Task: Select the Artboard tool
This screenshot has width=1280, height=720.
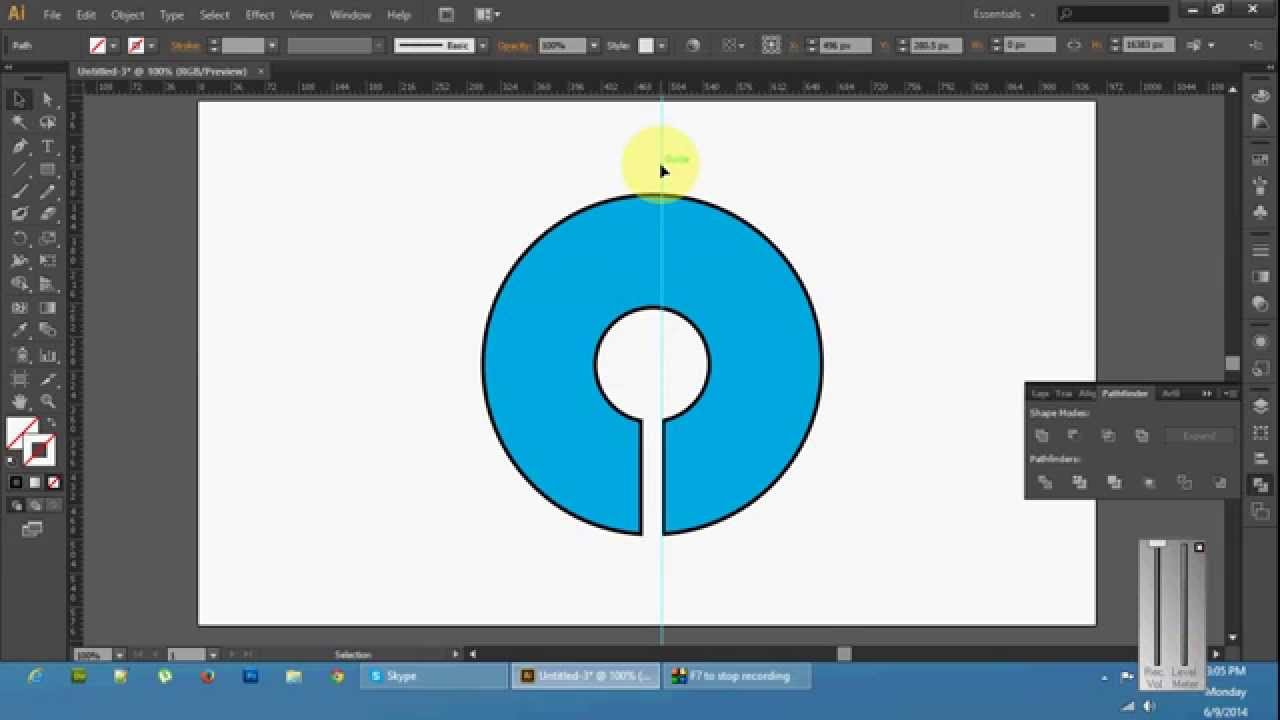Action: coord(19,378)
